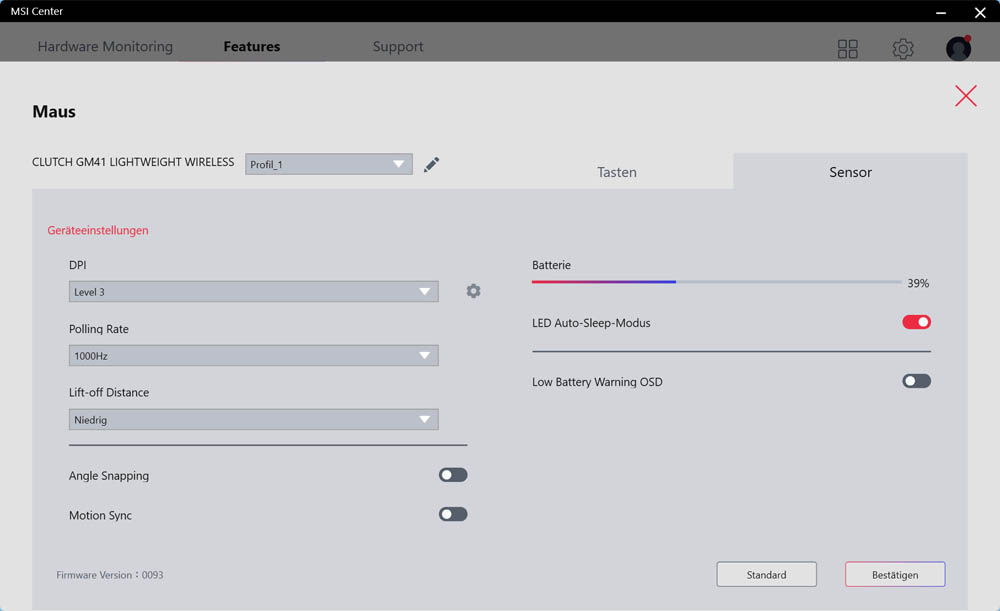1000x611 pixels.
Task: Expand the DPI Level 3 dropdown
Action: point(253,291)
